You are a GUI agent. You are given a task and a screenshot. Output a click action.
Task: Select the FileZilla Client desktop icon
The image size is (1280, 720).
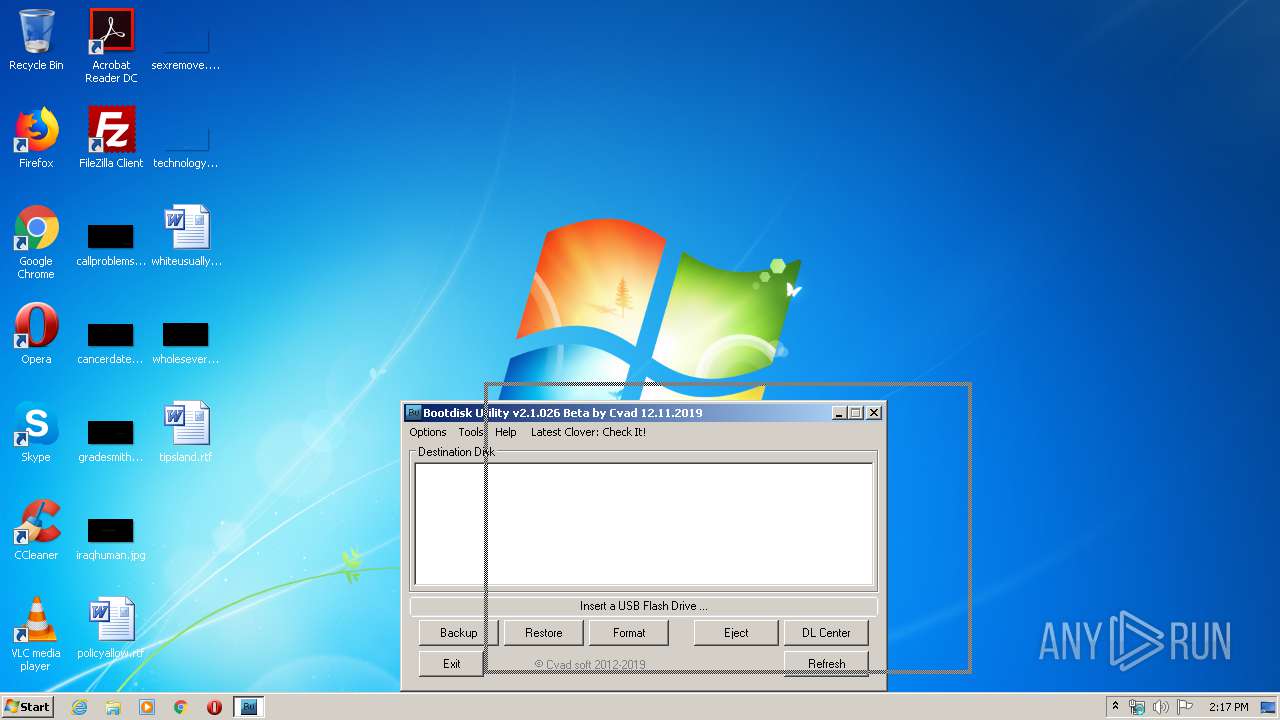click(111, 139)
